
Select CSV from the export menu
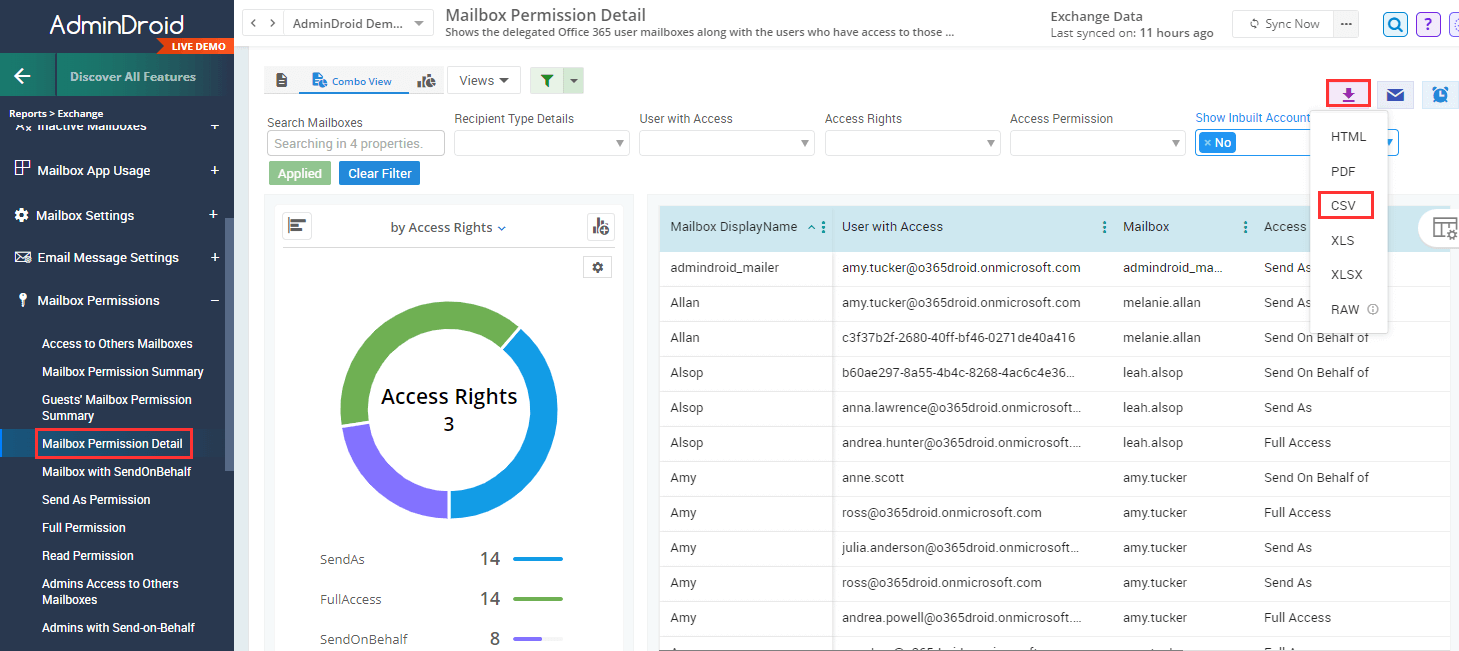[x=1343, y=205]
